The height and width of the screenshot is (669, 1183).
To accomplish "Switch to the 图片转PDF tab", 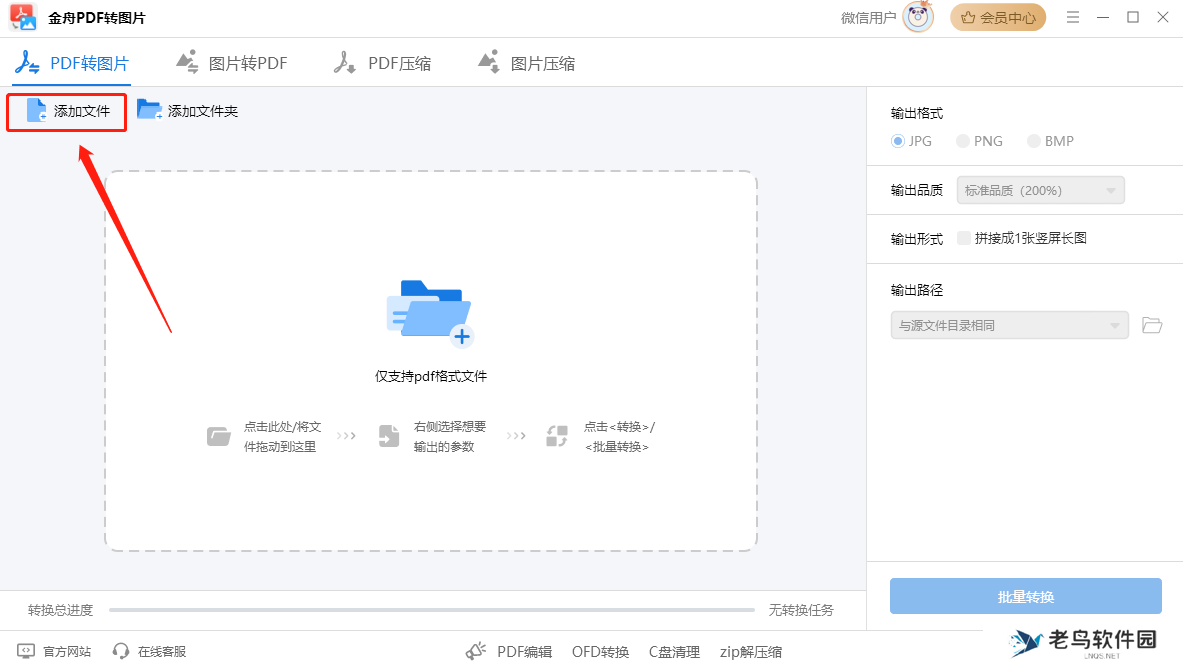I will pos(231,62).
